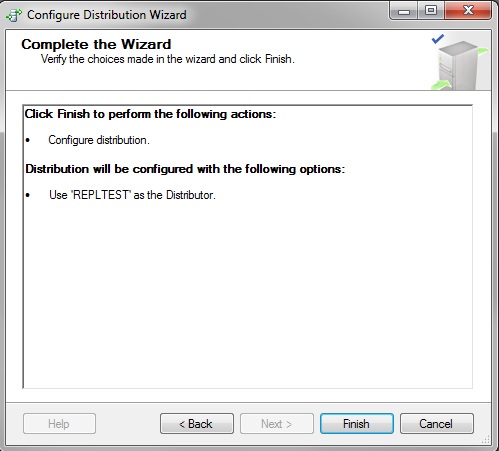Viewport: 499px width, 451px height.
Task: Close the wizard with the red X
Action: (x=468, y=11)
